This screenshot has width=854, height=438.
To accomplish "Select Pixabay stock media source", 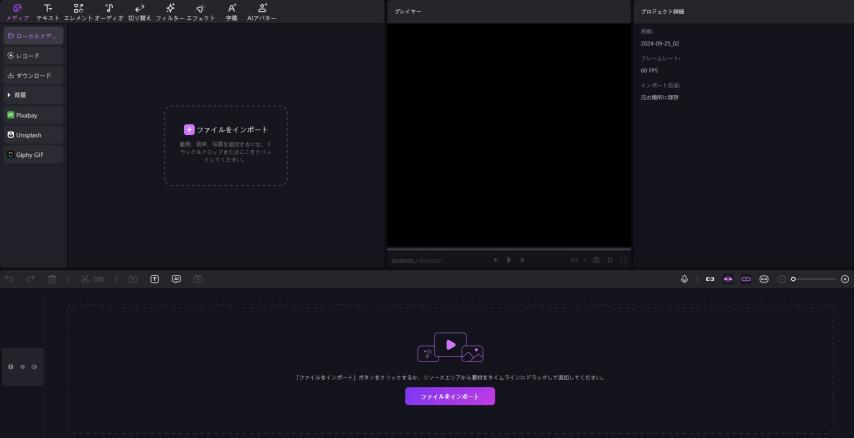I will tap(33, 115).
